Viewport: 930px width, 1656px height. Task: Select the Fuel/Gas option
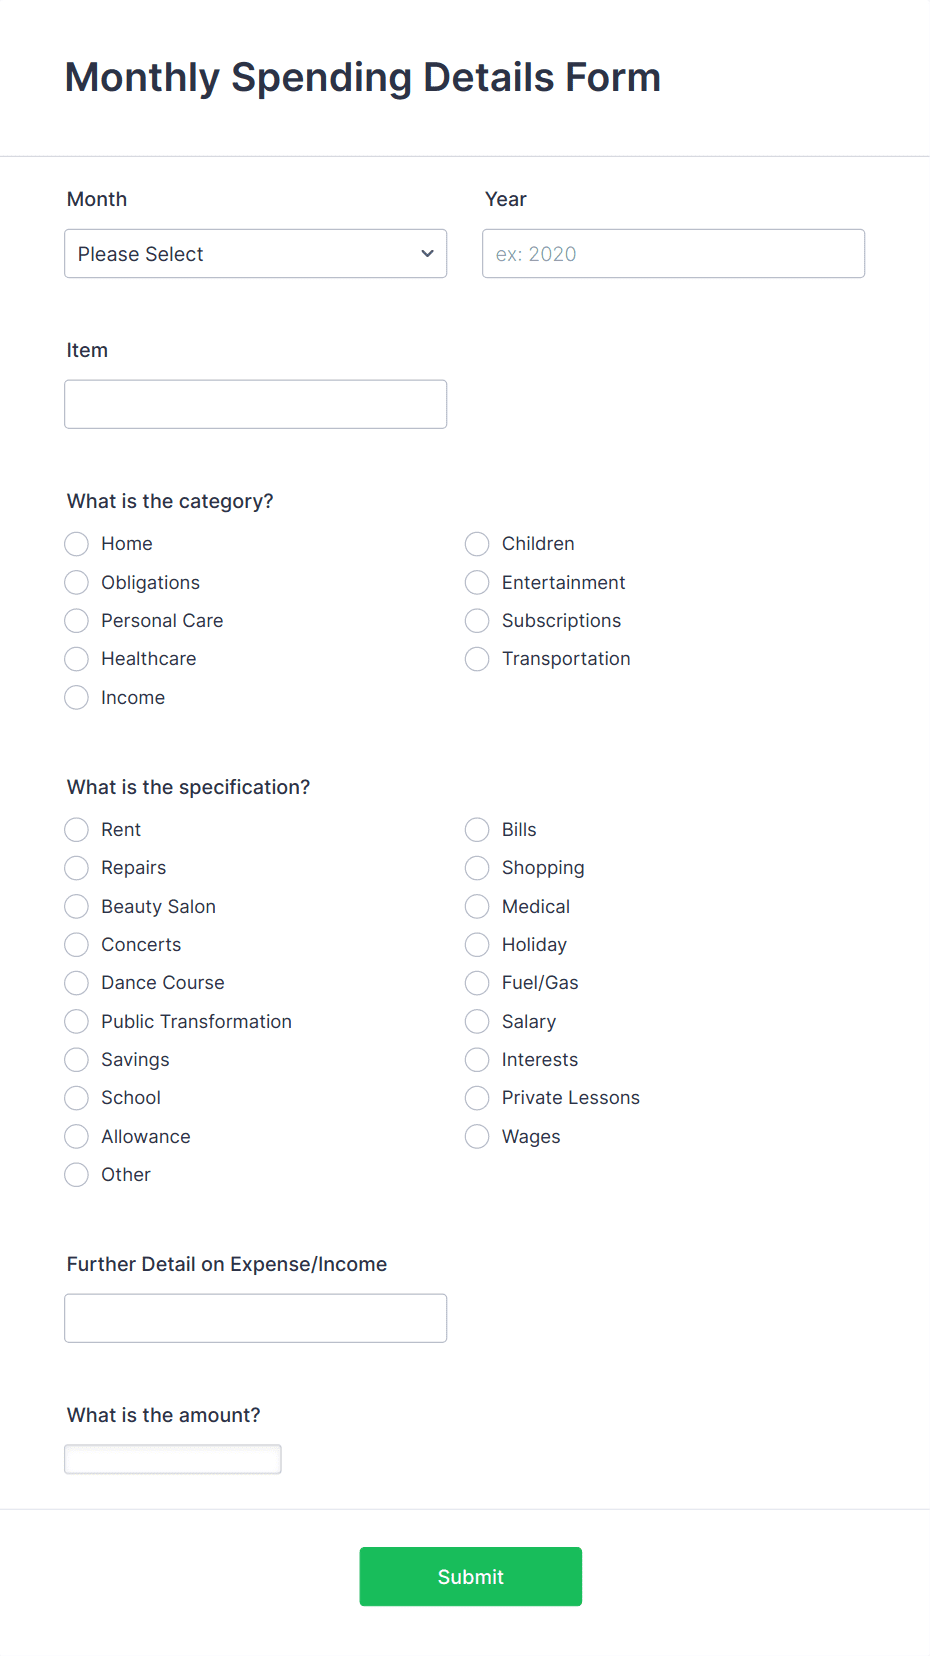point(477,982)
